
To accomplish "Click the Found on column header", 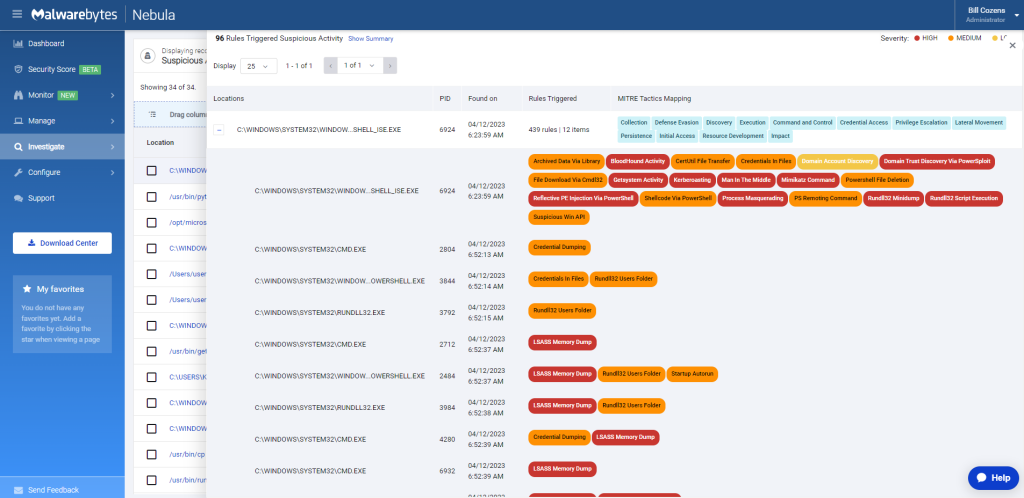I will click(483, 99).
